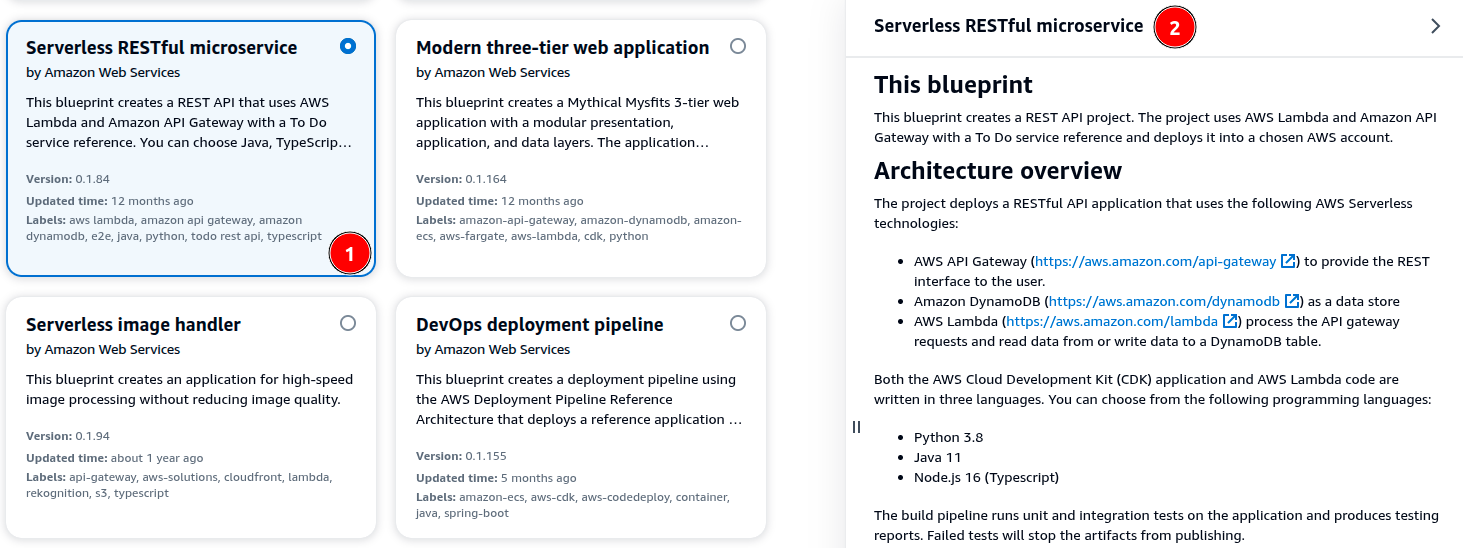1463x548 pixels.
Task: Open the https://aws.amazon.com/api-gateway link
Action: (1156, 261)
